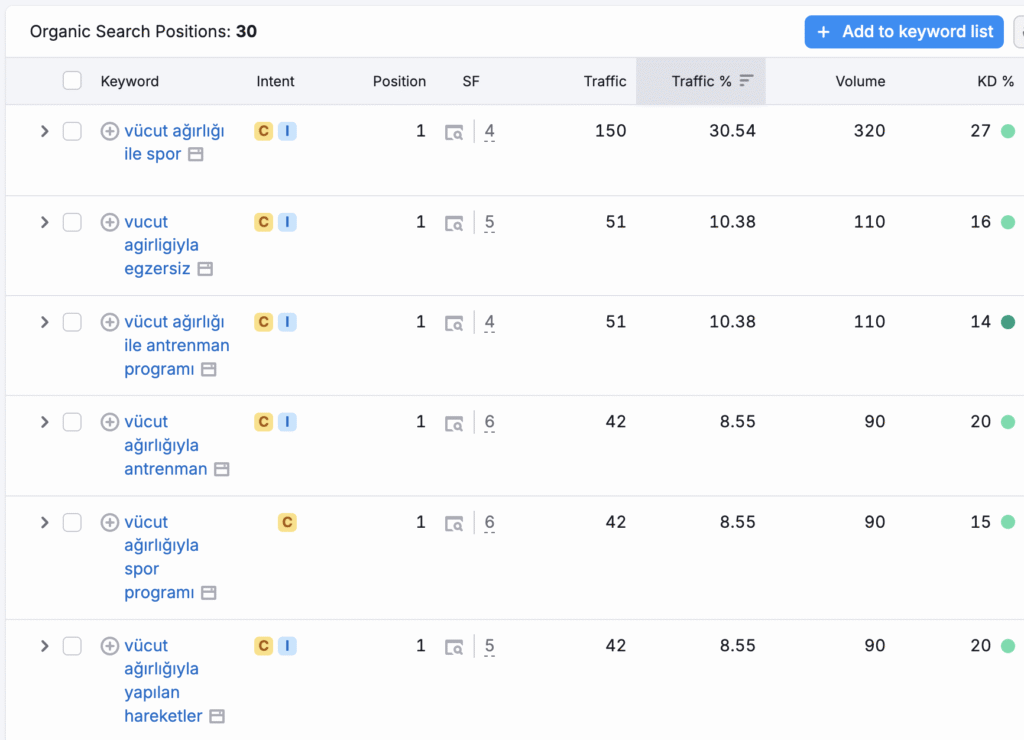The image size is (1024, 740).
Task: Select the checkbox on the "vücut ağırlığıyla spor programı" row
Action: click(x=72, y=521)
